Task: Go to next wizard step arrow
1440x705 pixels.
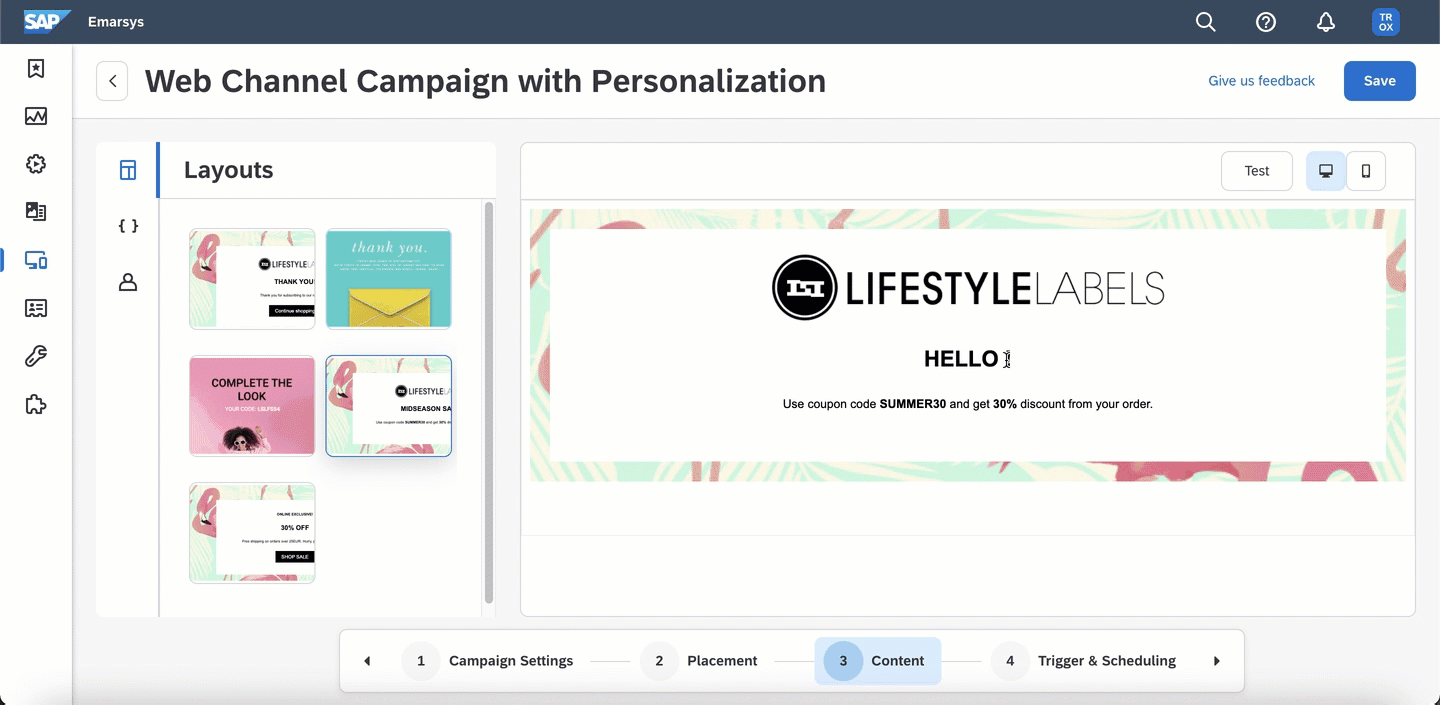Action: pos(1217,661)
